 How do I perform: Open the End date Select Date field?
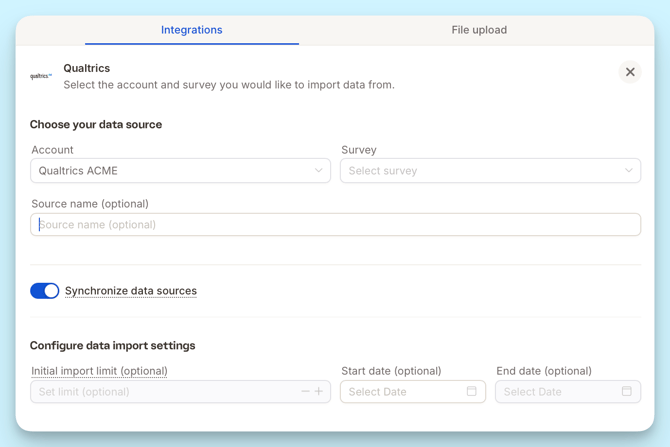point(568,391)
